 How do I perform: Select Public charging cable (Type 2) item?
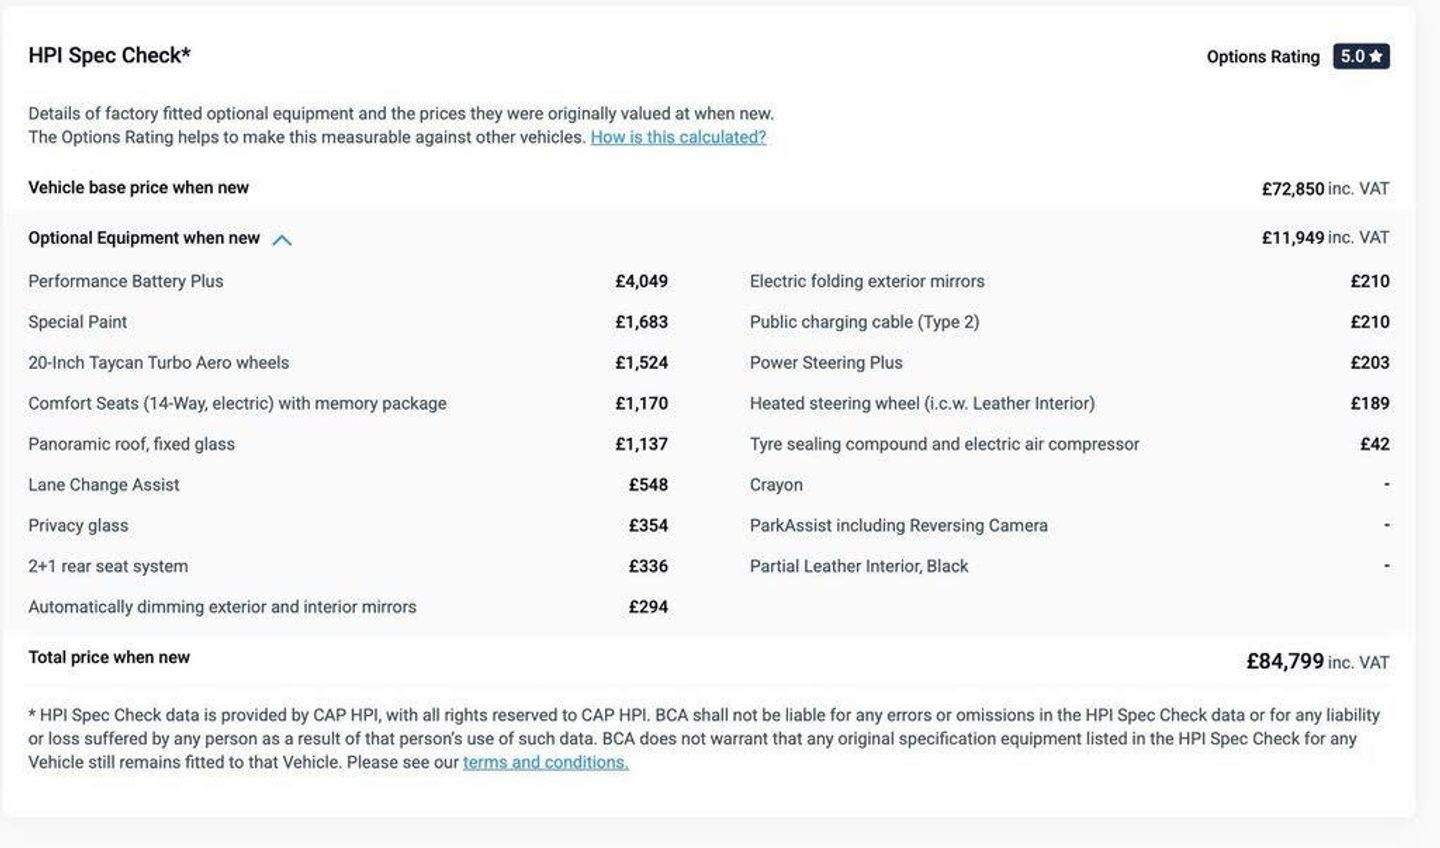864,322
